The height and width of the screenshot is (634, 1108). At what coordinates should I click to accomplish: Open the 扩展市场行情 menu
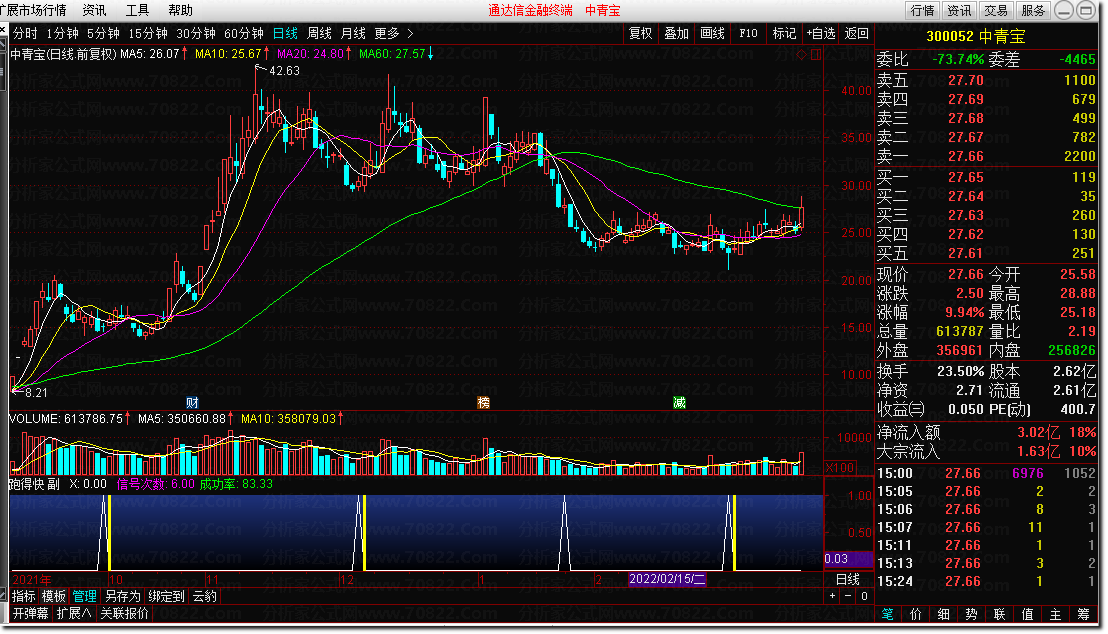[x=34, y=10]
